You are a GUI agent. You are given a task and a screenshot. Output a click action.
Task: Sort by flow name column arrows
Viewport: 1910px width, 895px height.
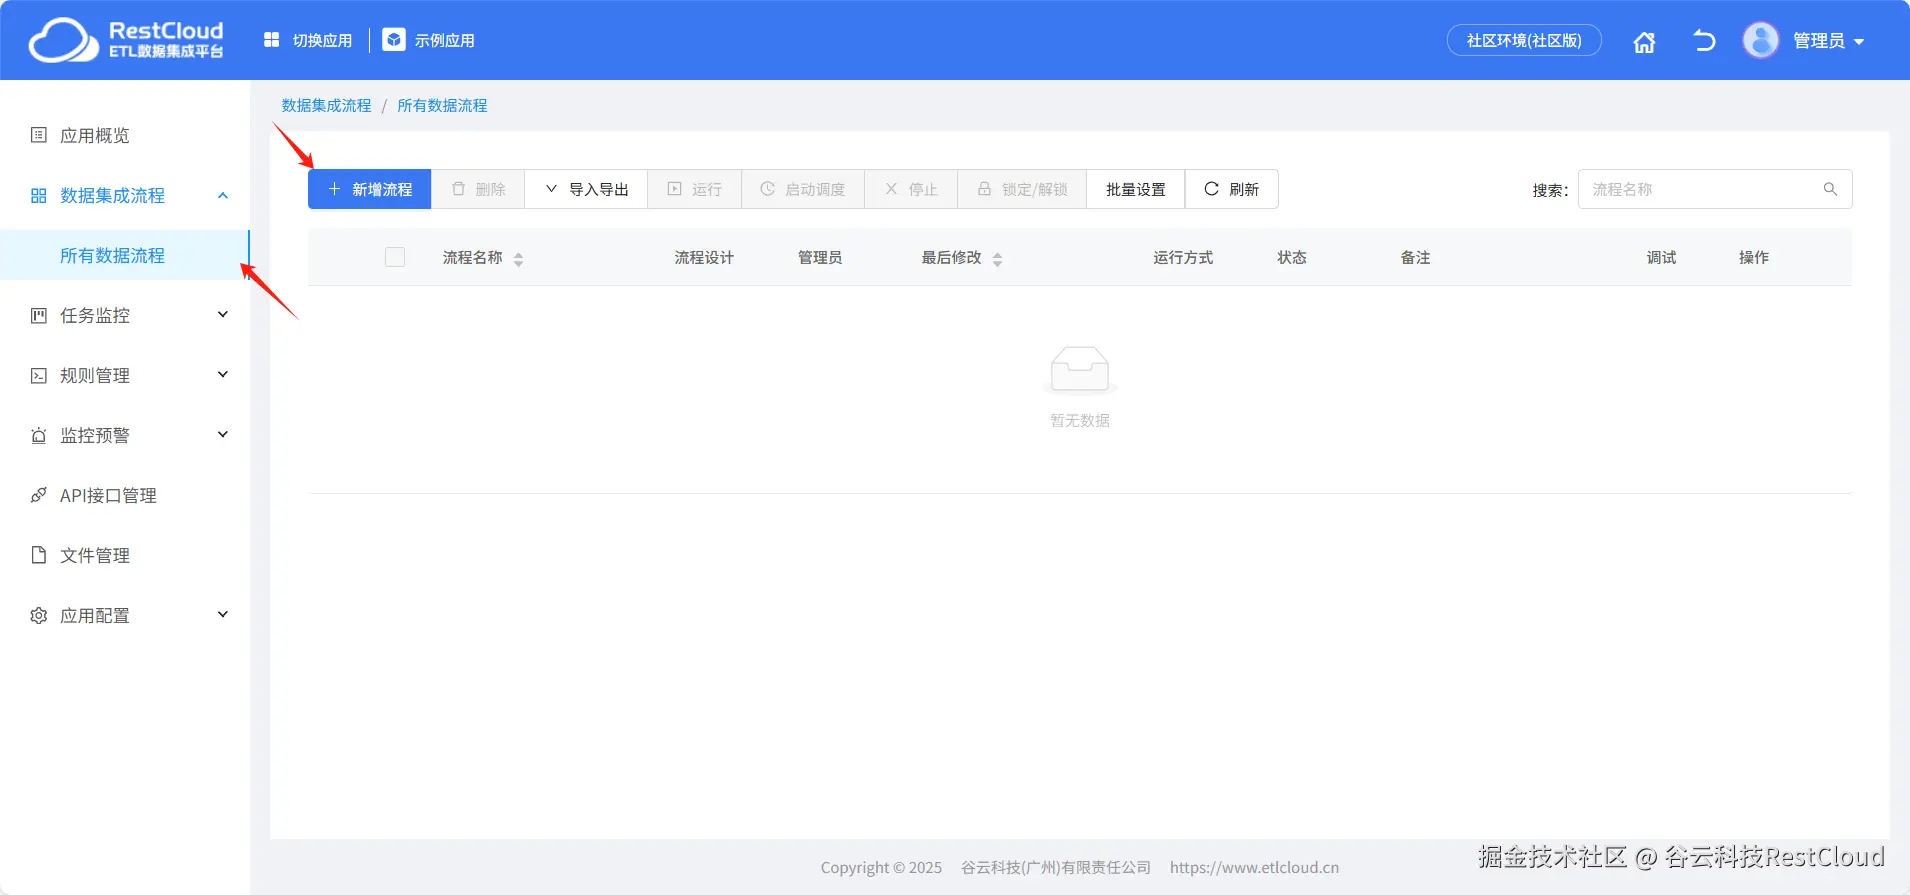coord(518,259)
